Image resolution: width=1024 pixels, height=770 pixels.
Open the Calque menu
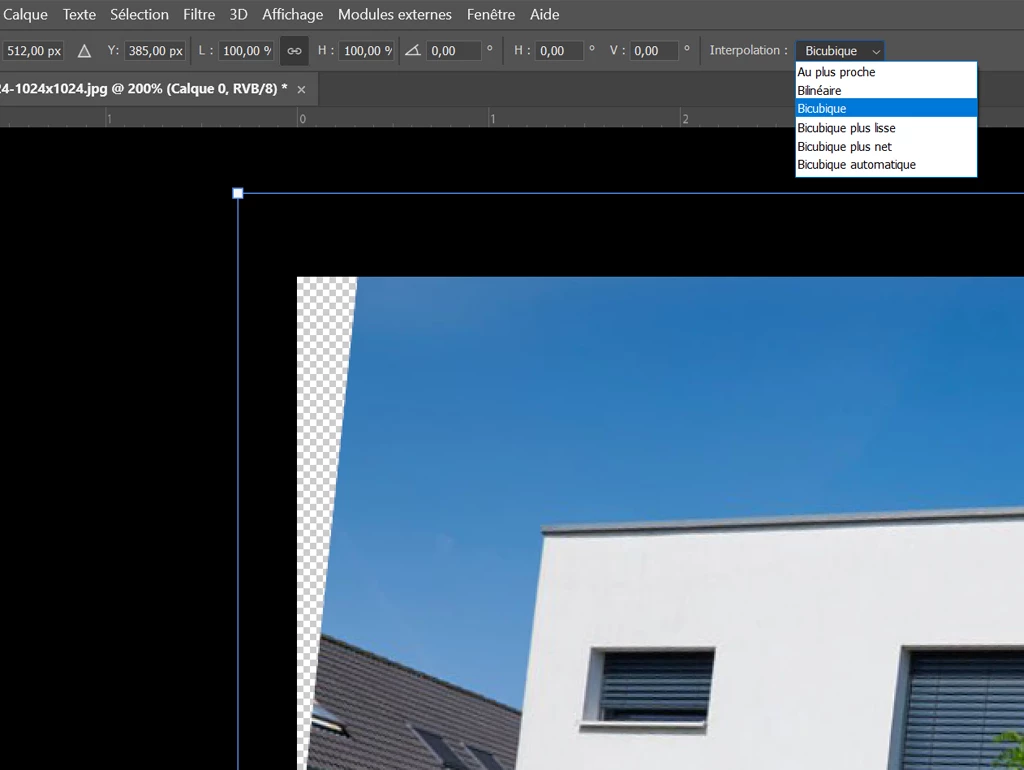pyautogui.click(x=25, y=14)
